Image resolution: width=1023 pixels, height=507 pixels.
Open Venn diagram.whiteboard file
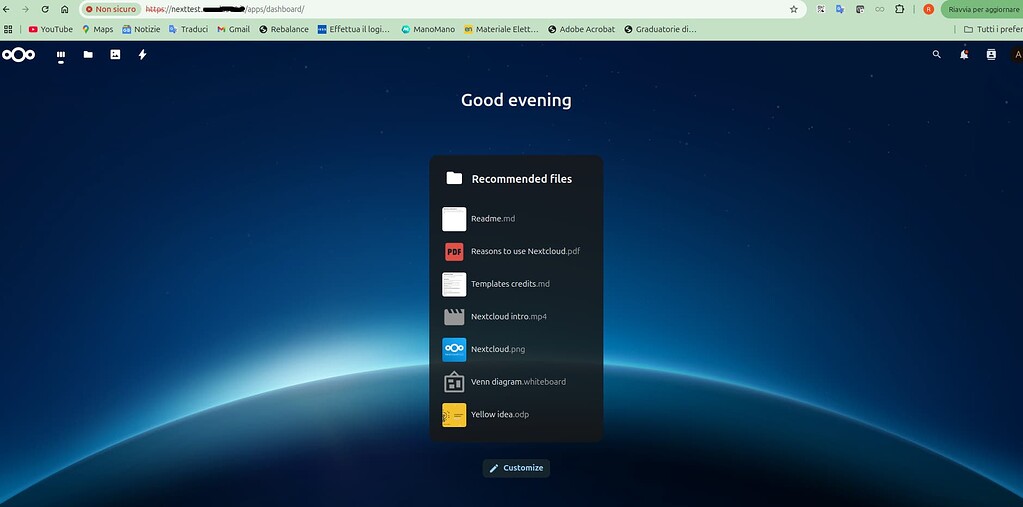pyautogui.click(x=518, y=382)
